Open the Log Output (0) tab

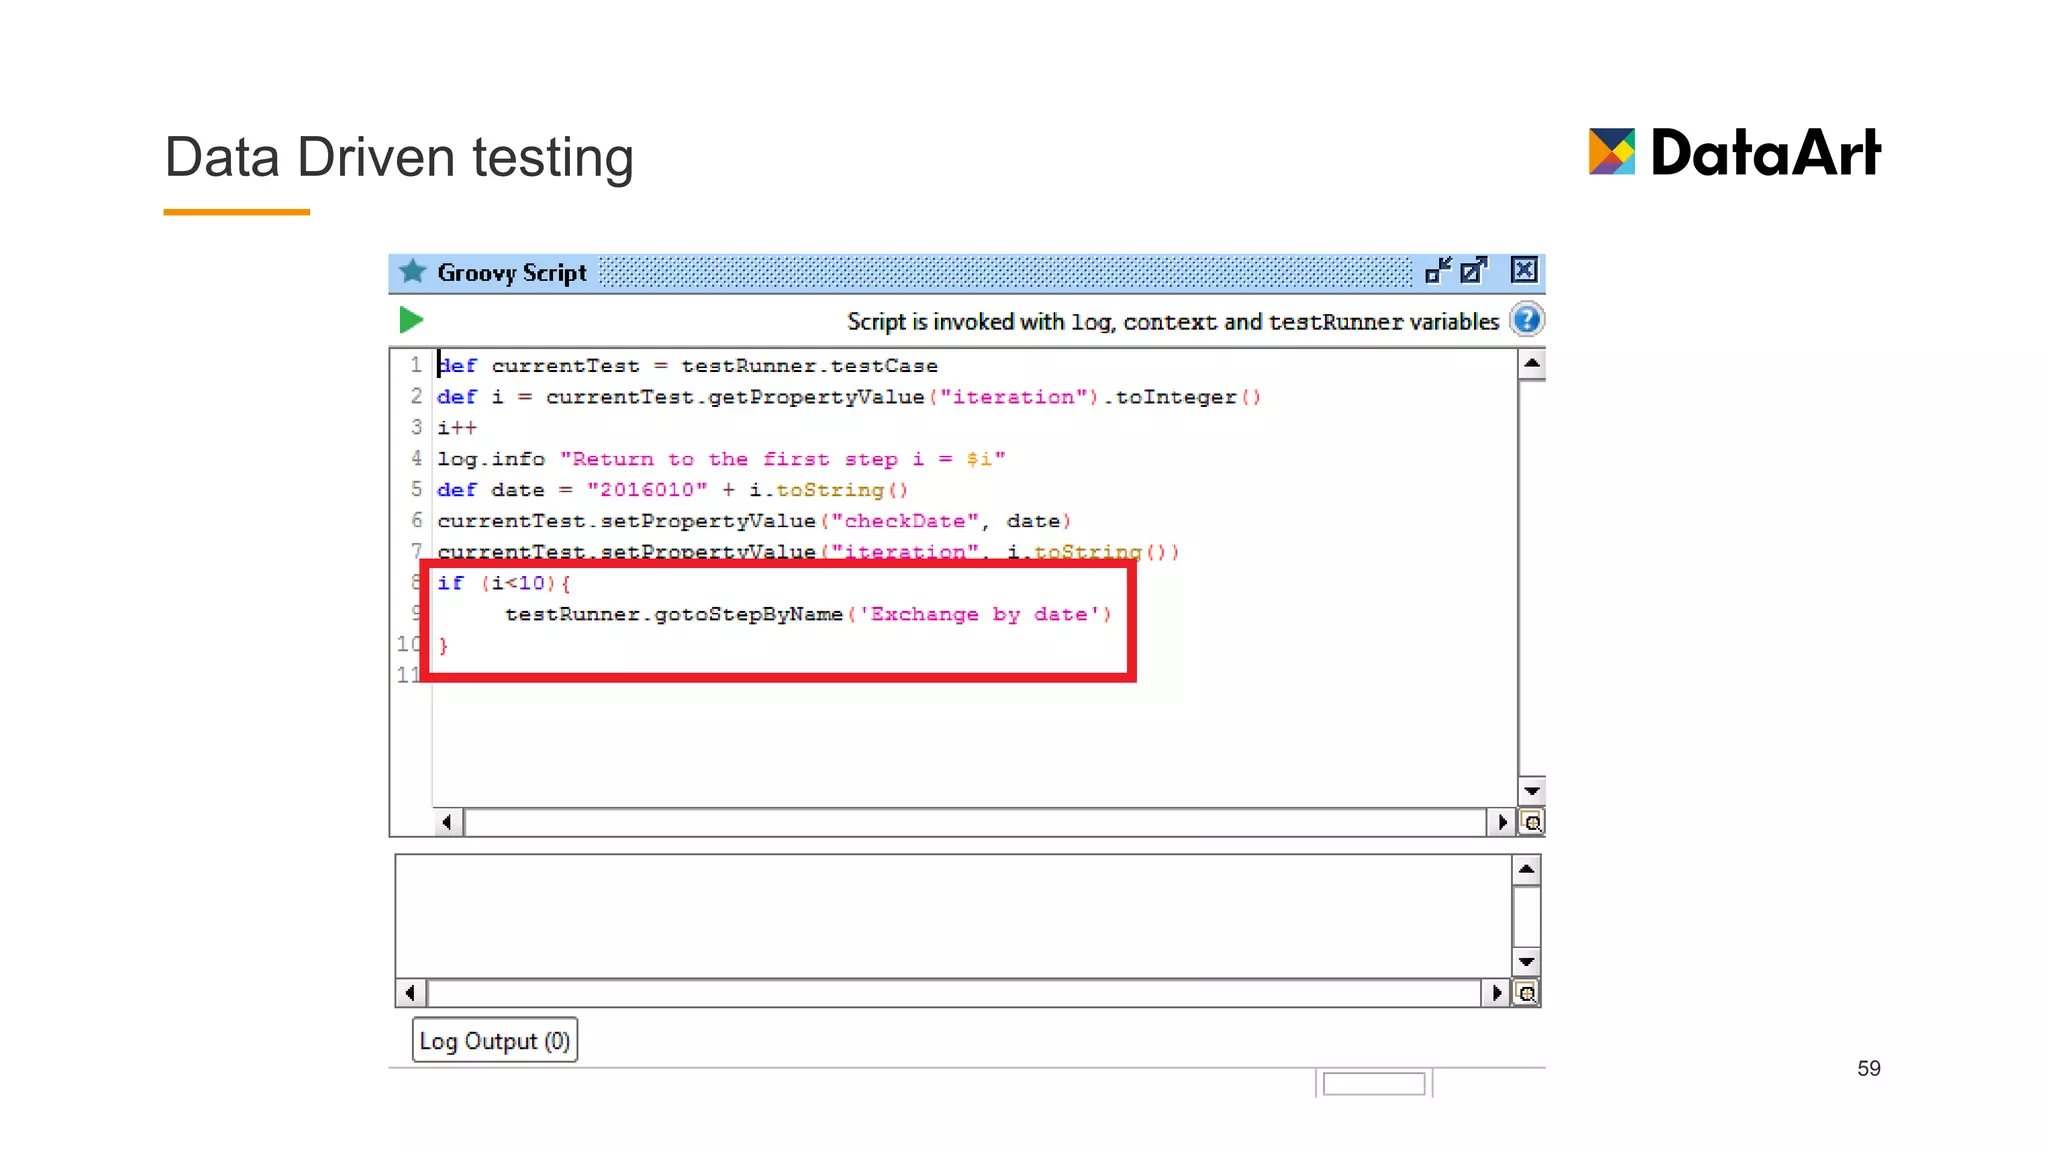click(x=494, y=1041)
